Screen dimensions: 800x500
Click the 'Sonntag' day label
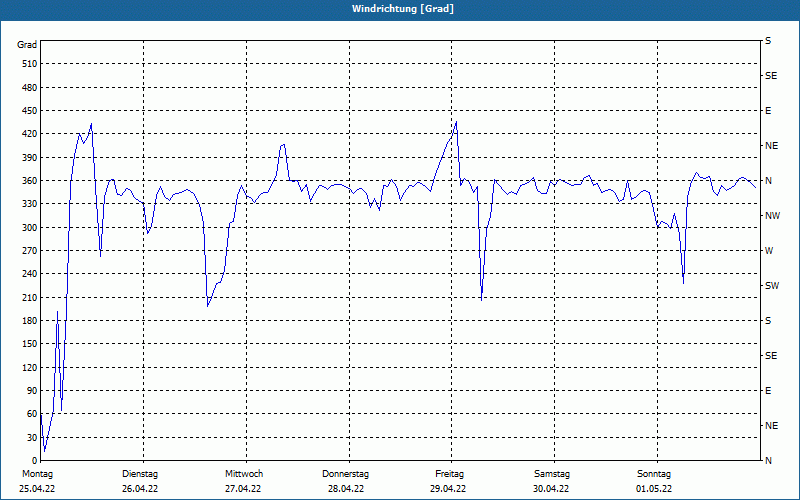pos(654,474)
